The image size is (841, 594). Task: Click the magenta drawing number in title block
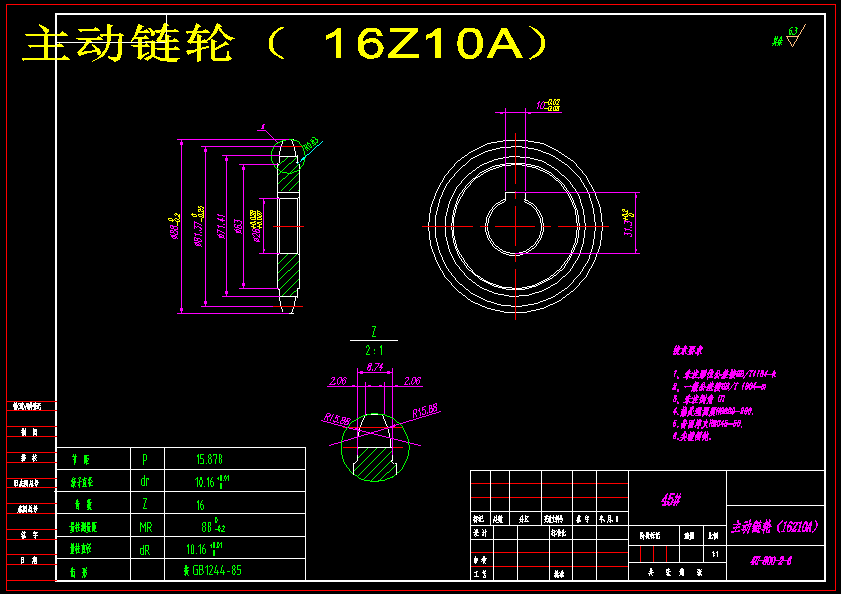click(771, 561)
